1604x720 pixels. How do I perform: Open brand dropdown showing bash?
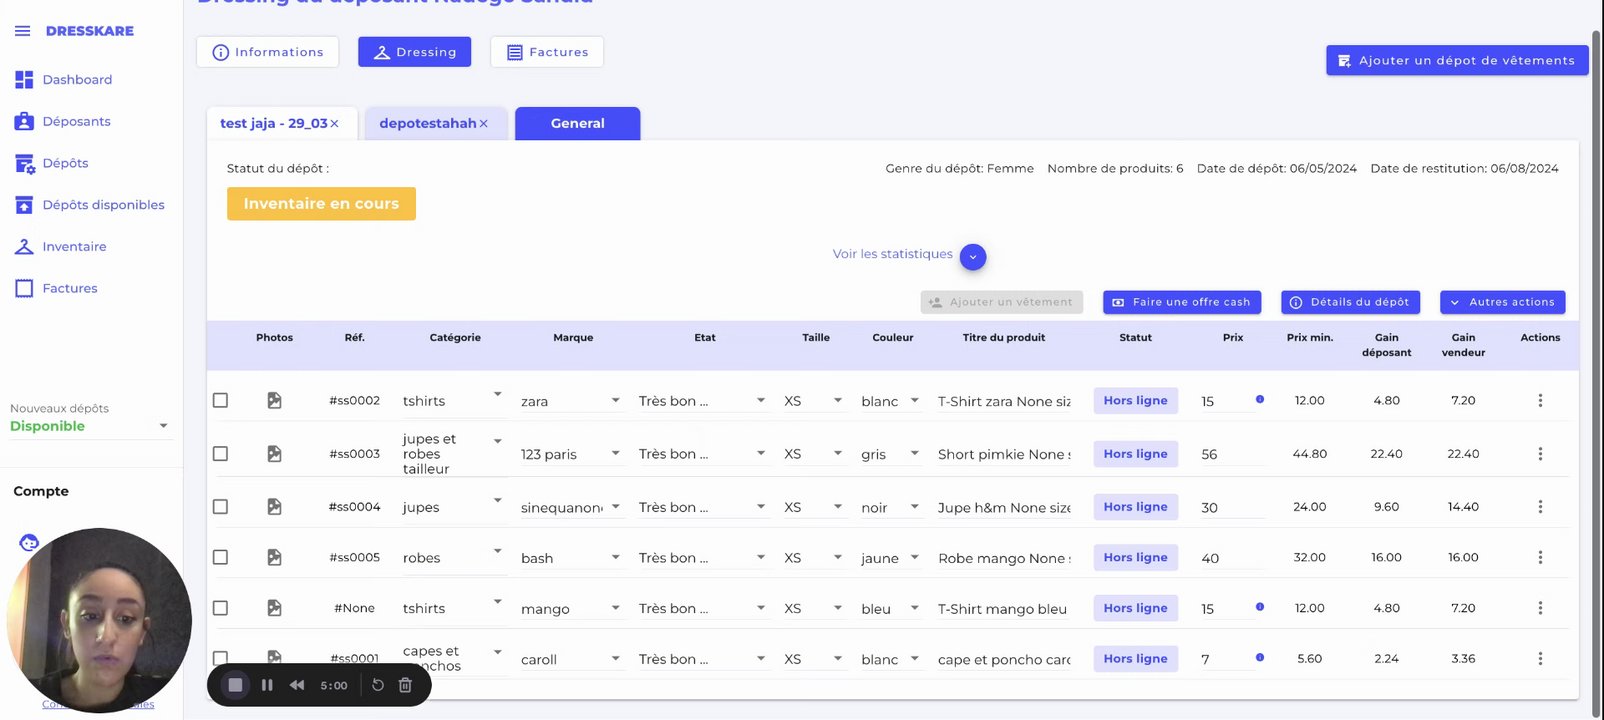(x=615, y=557)
